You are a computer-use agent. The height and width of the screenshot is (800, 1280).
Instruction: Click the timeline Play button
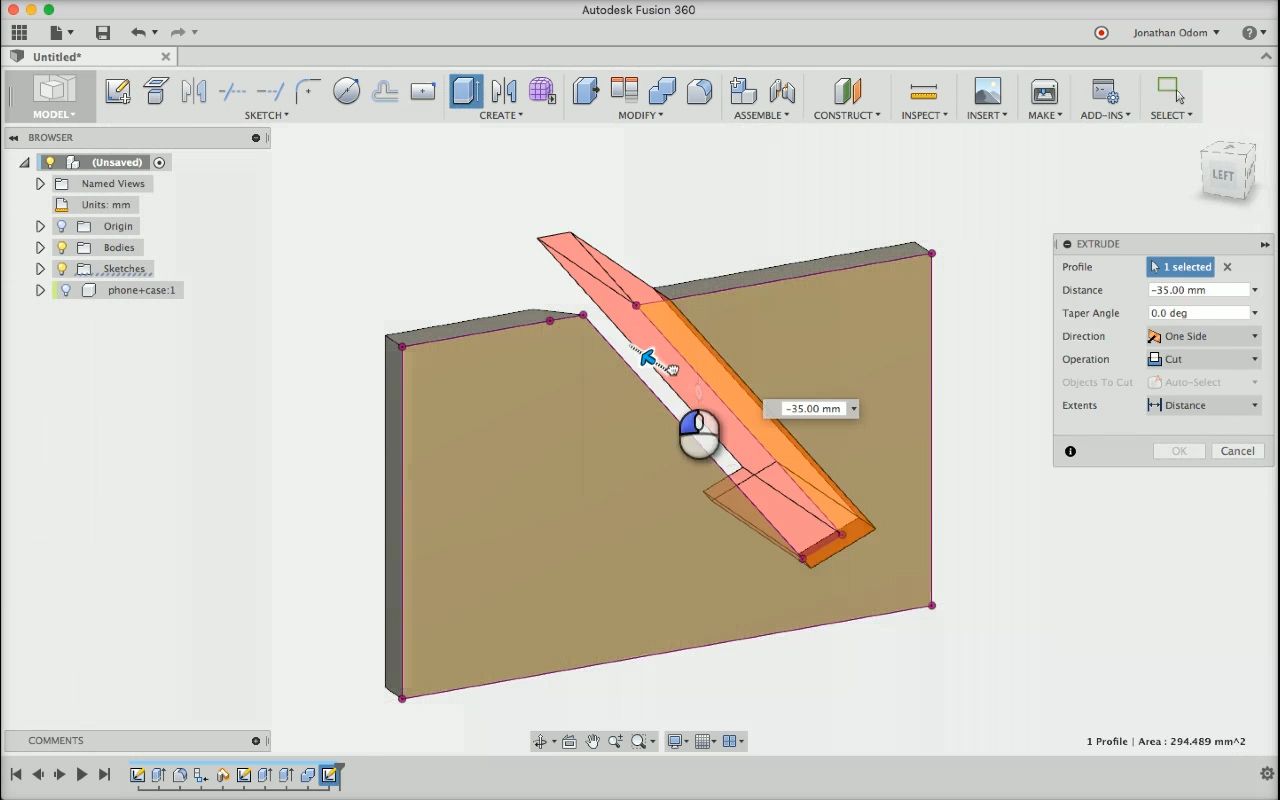[x=81, y=774]
